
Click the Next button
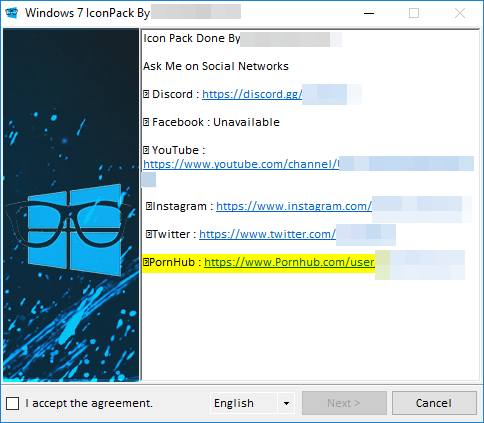pyautogui.click(x=344, y=403)
